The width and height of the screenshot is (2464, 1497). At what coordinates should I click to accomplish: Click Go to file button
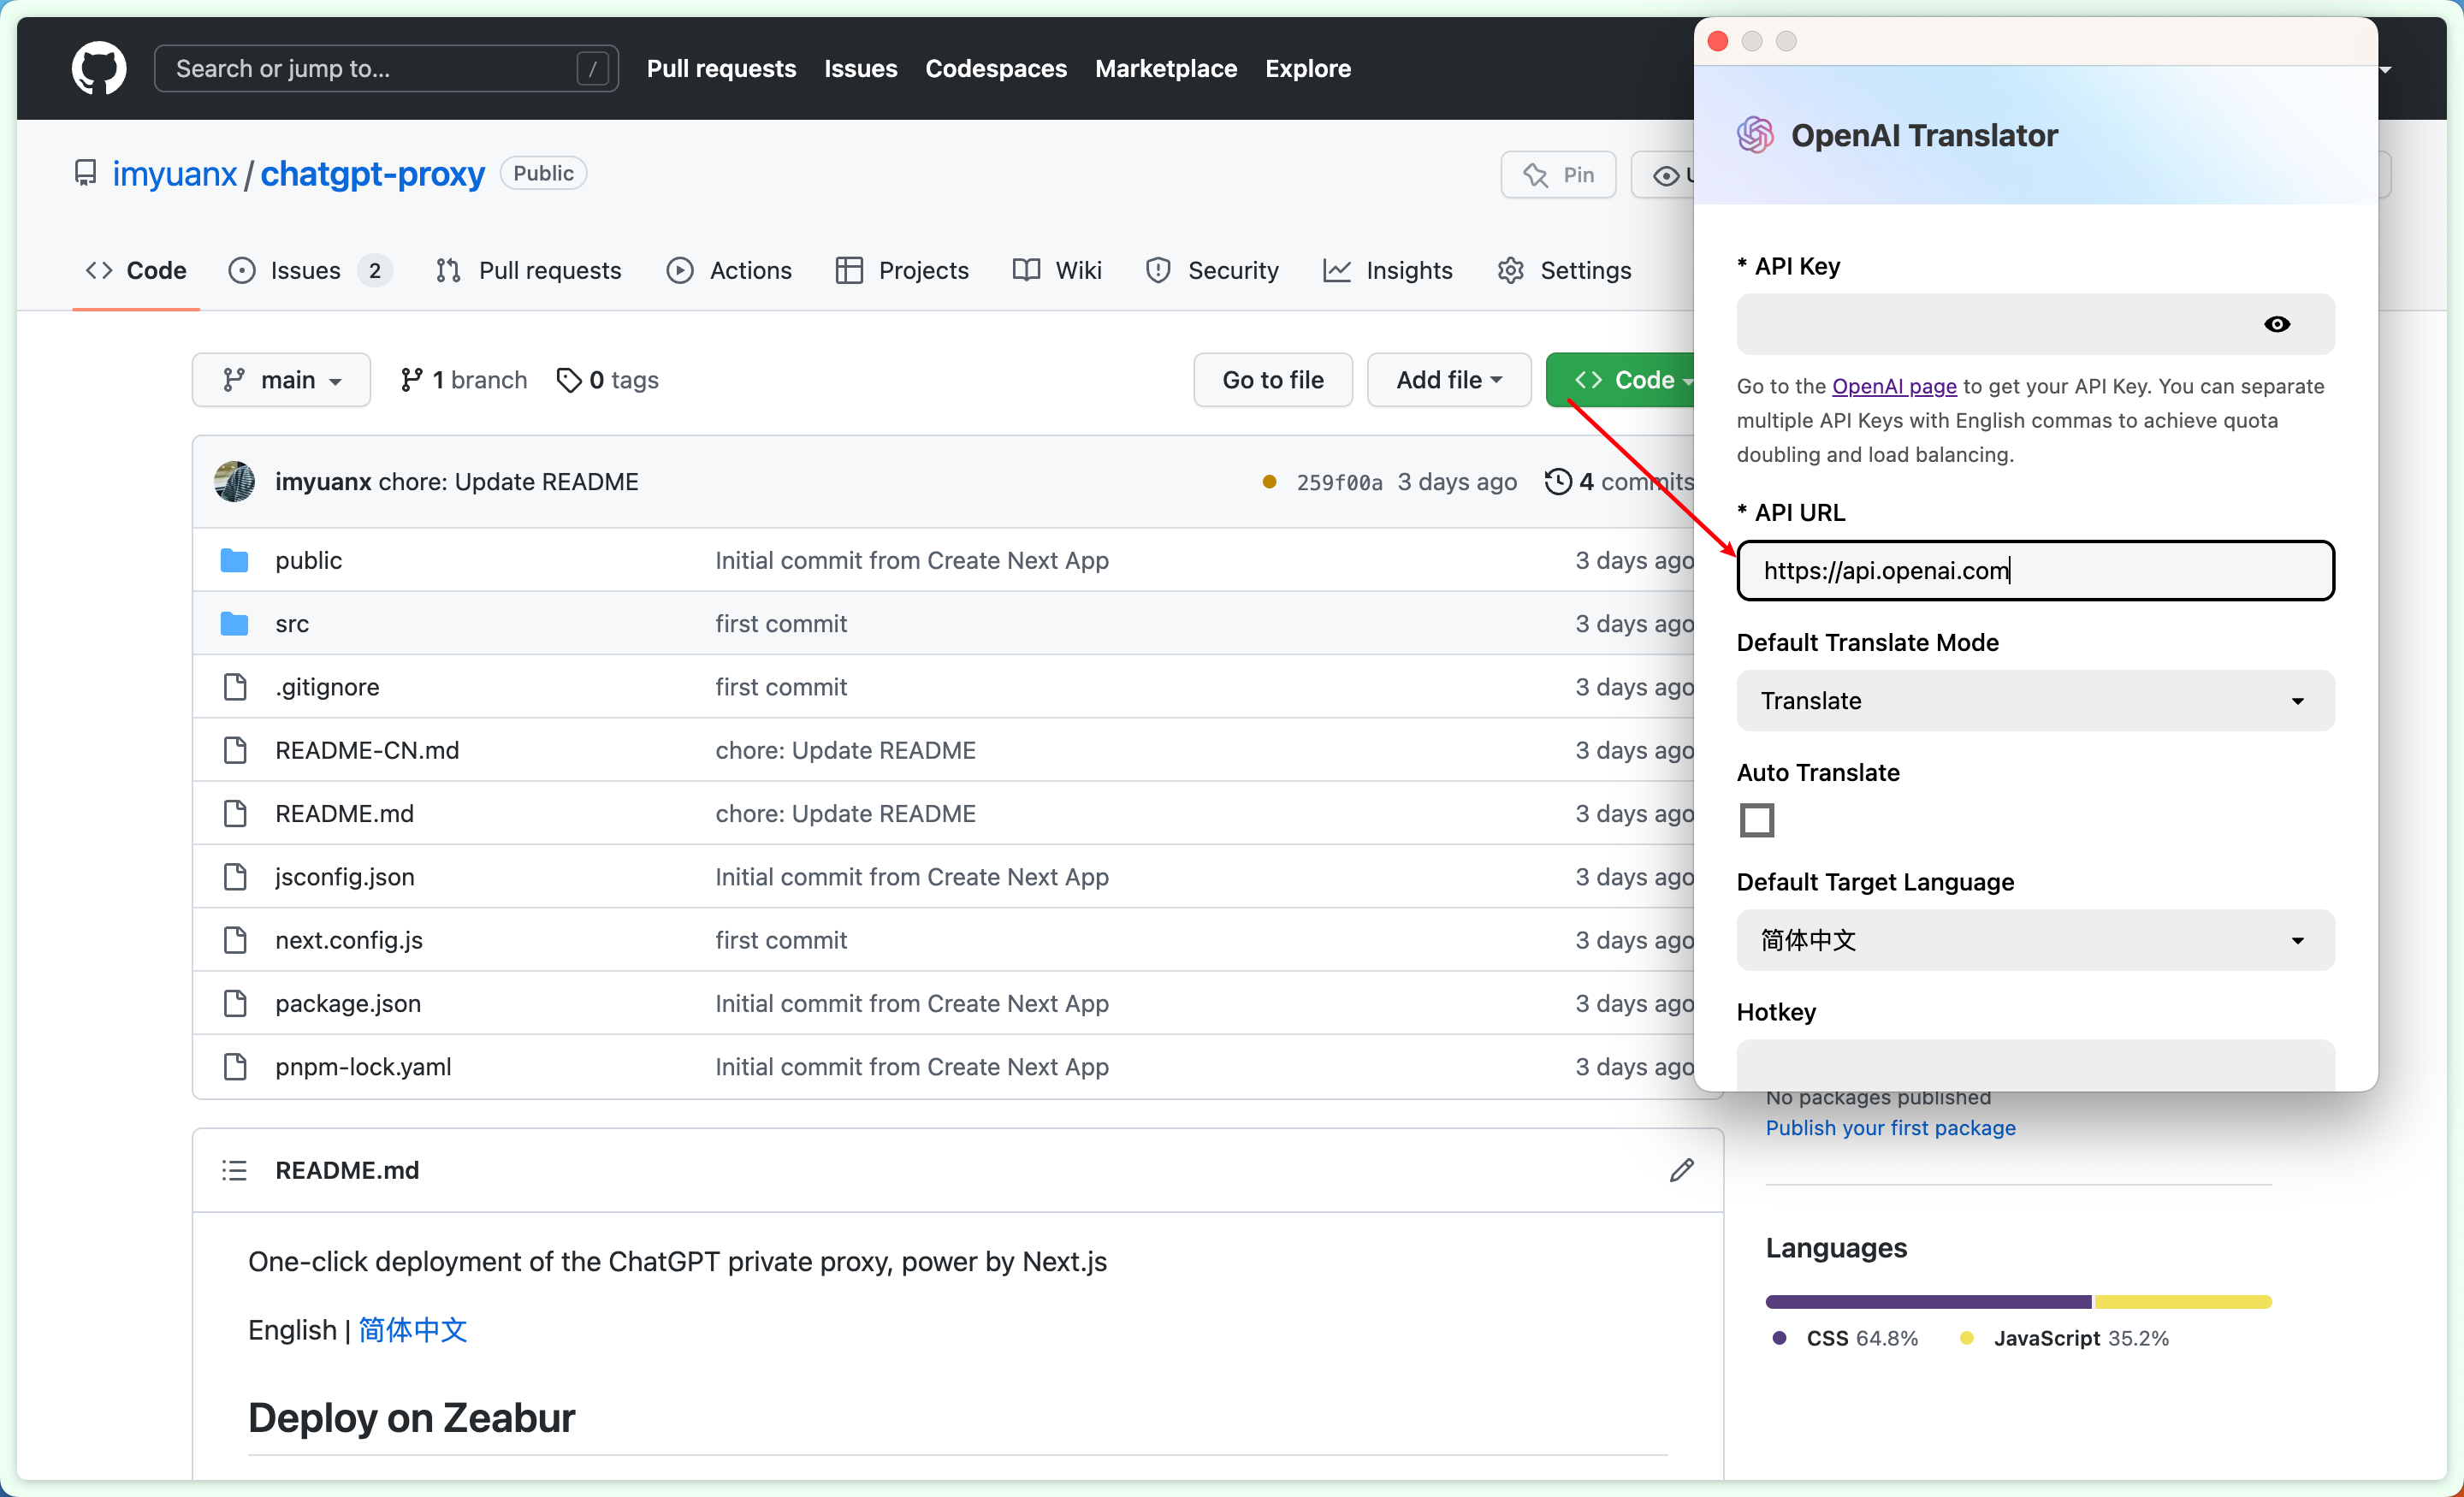pos(1272,380)
